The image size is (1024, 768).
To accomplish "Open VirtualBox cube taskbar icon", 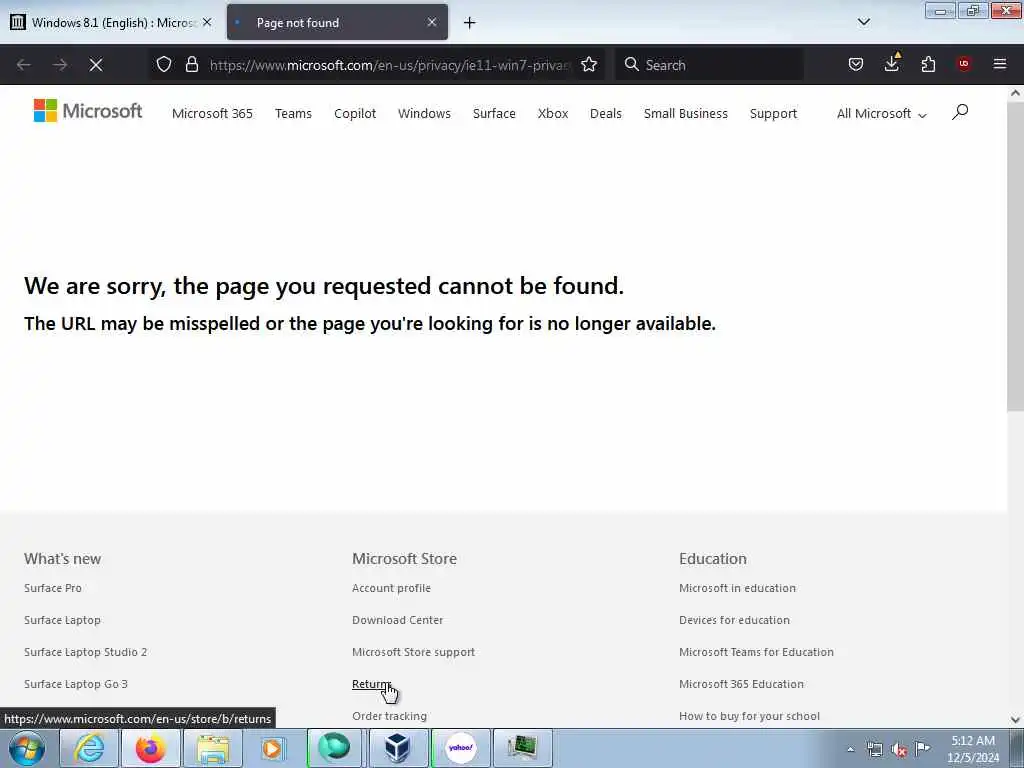I will click(x=396, y=748).
